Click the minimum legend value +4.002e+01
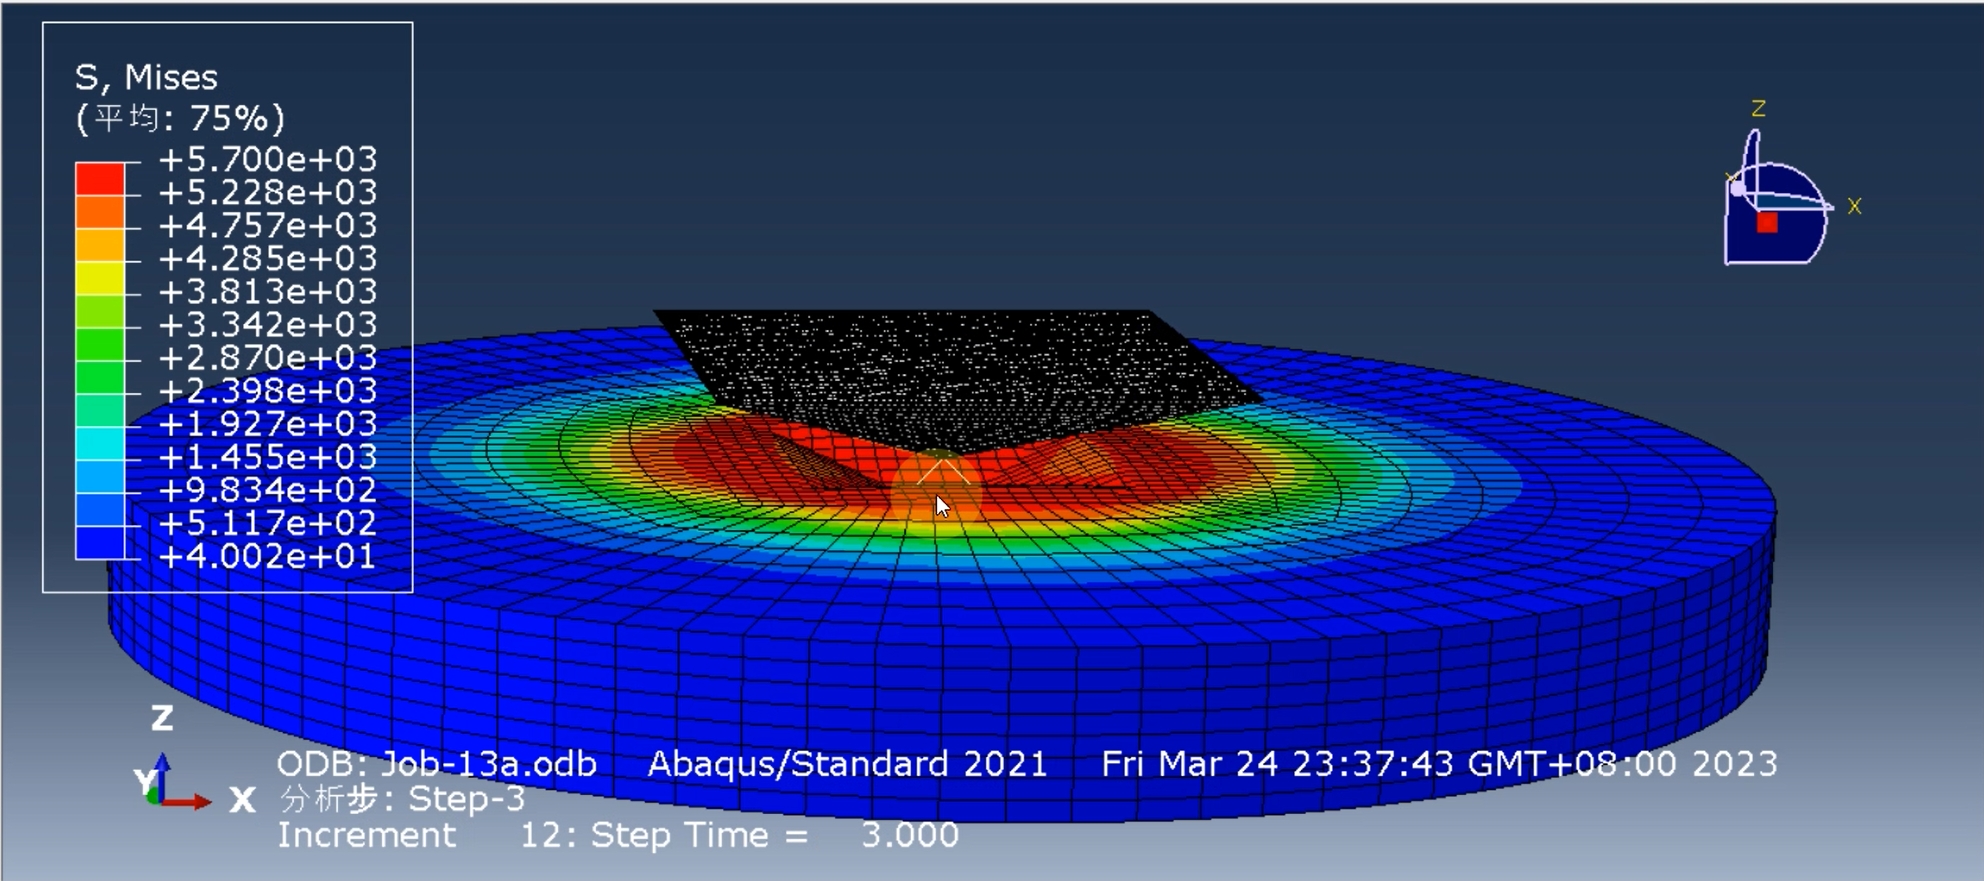1984x881 pixels. click(x=268, y=555)
